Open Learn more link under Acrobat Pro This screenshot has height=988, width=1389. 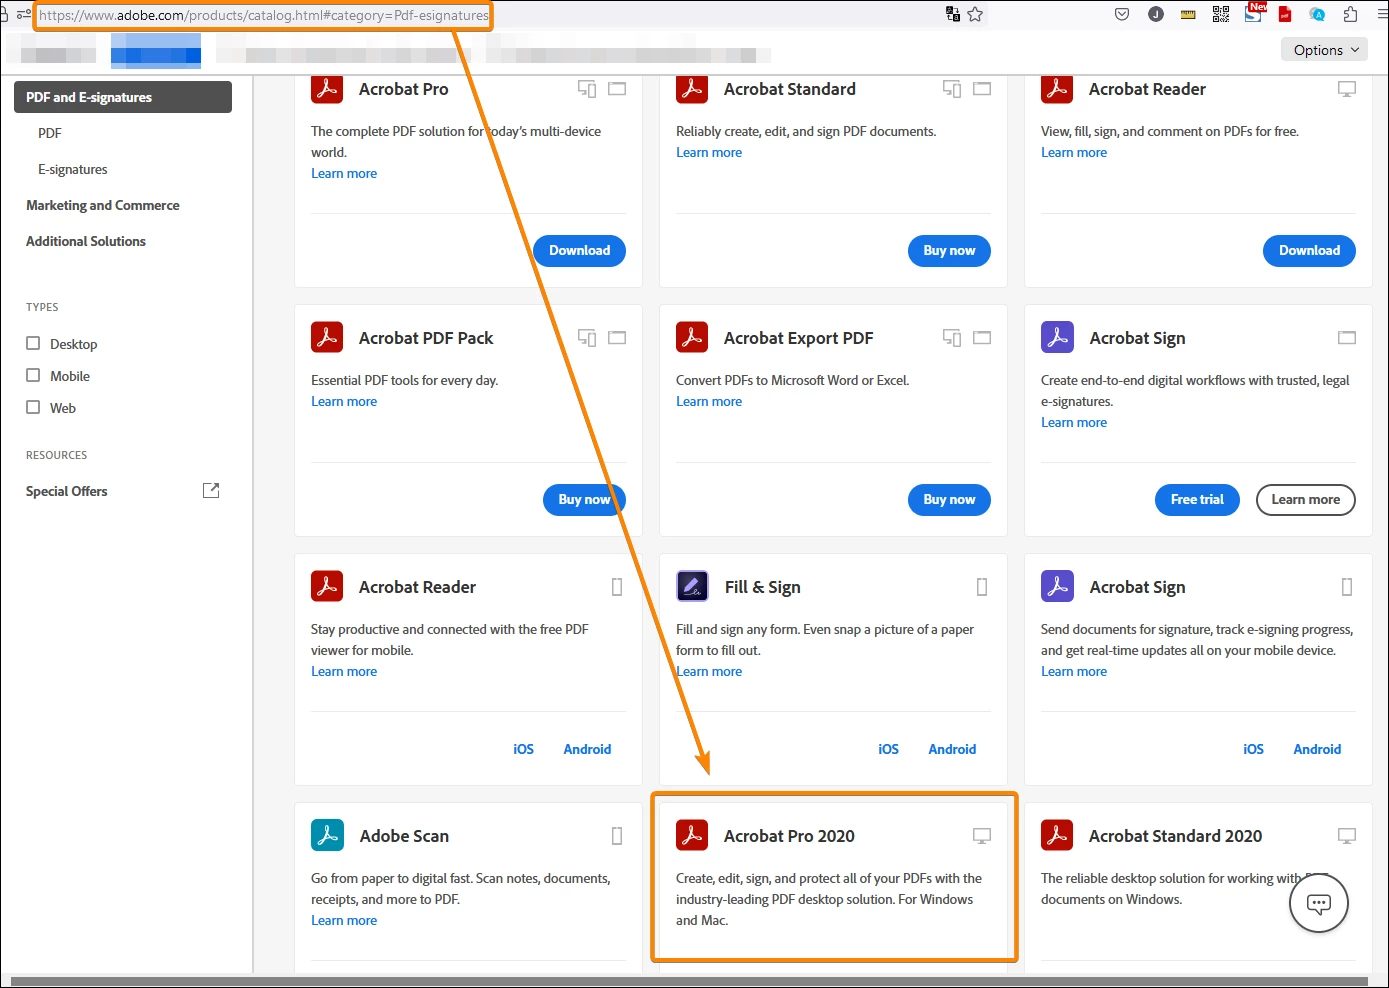[x=344, y=173]
